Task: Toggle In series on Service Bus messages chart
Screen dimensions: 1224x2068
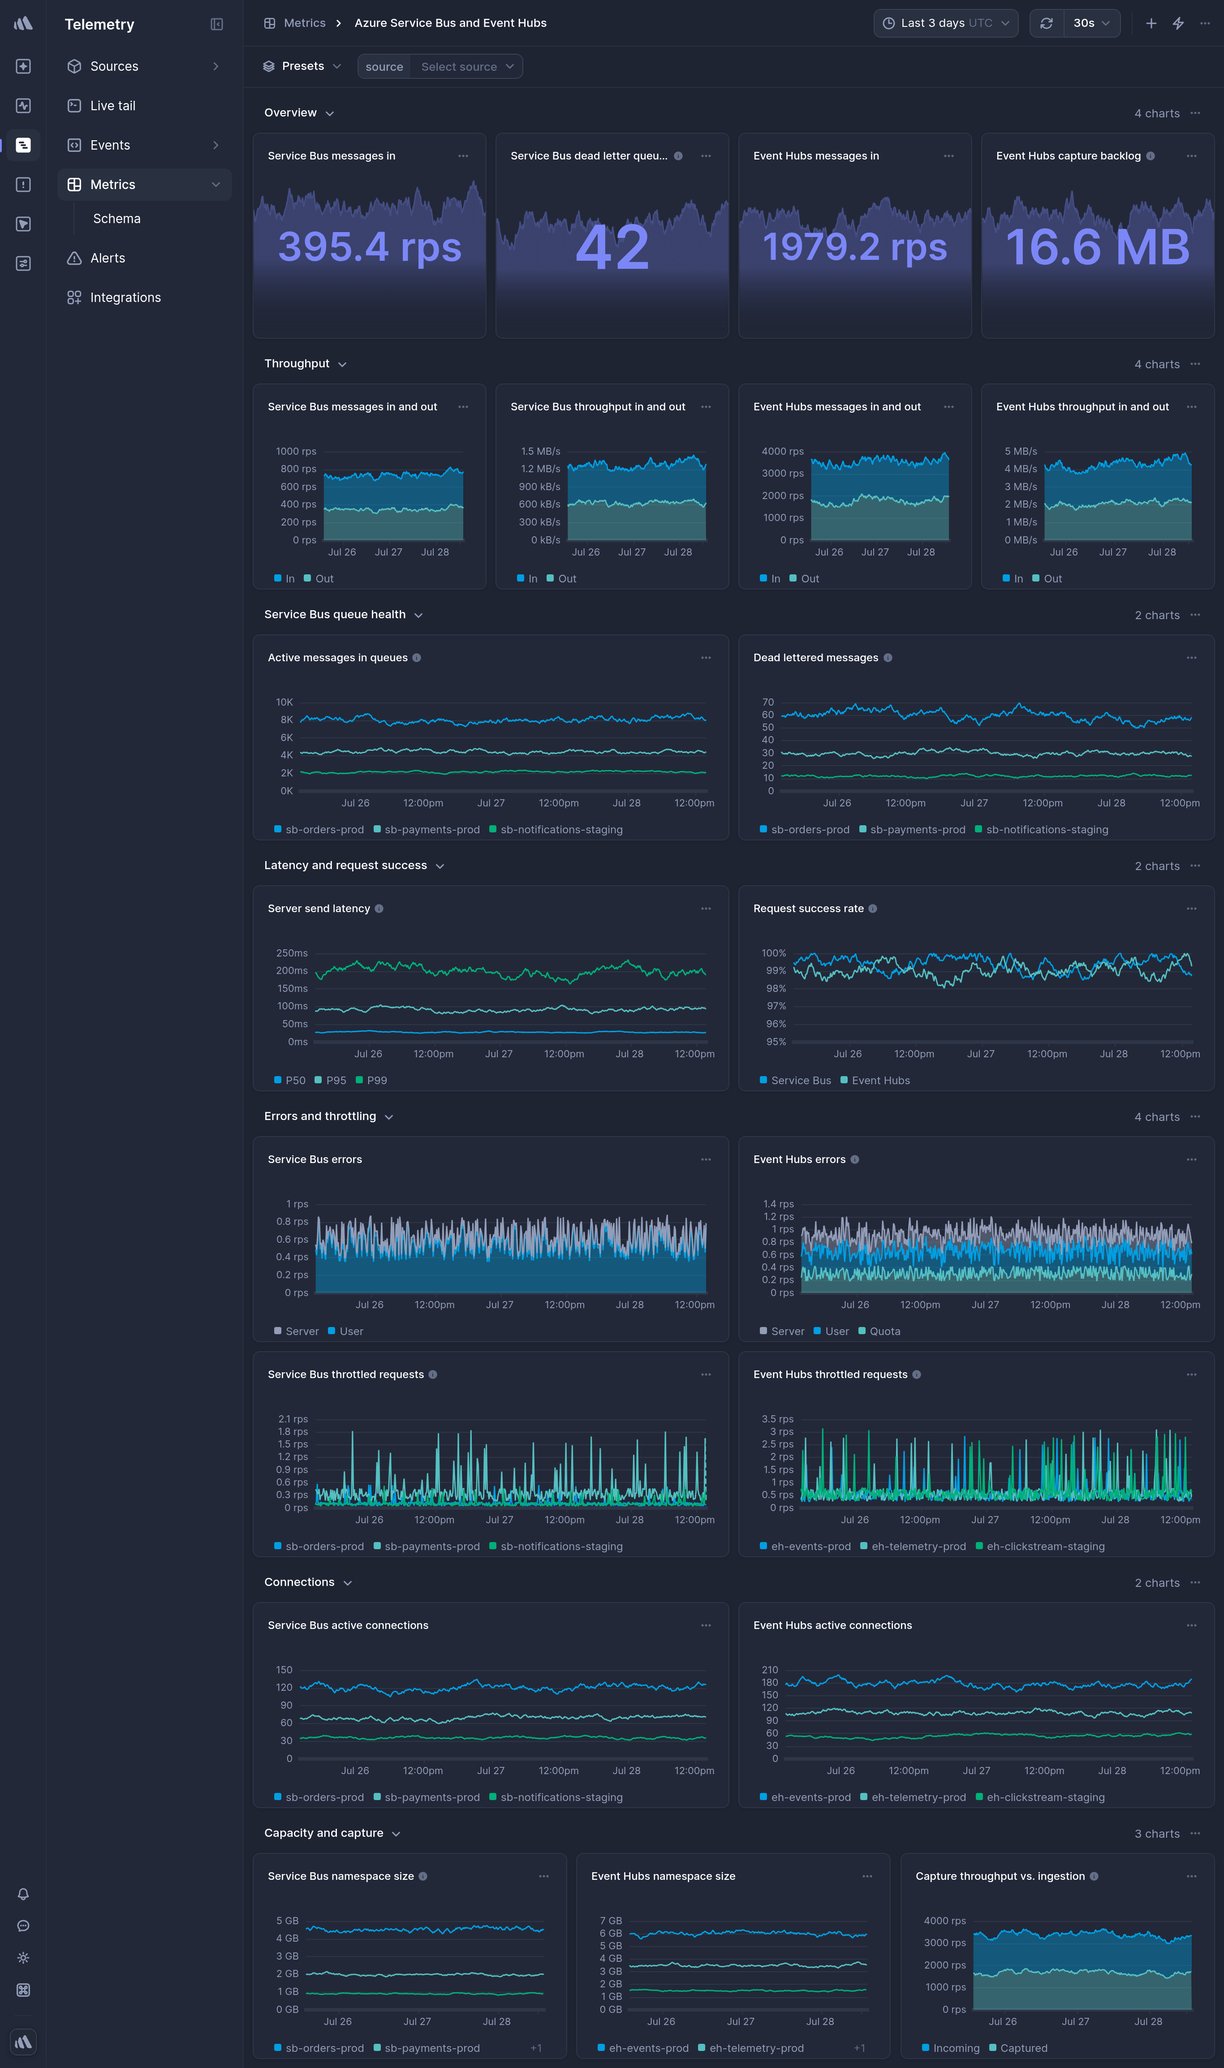Action: point(285,579)
